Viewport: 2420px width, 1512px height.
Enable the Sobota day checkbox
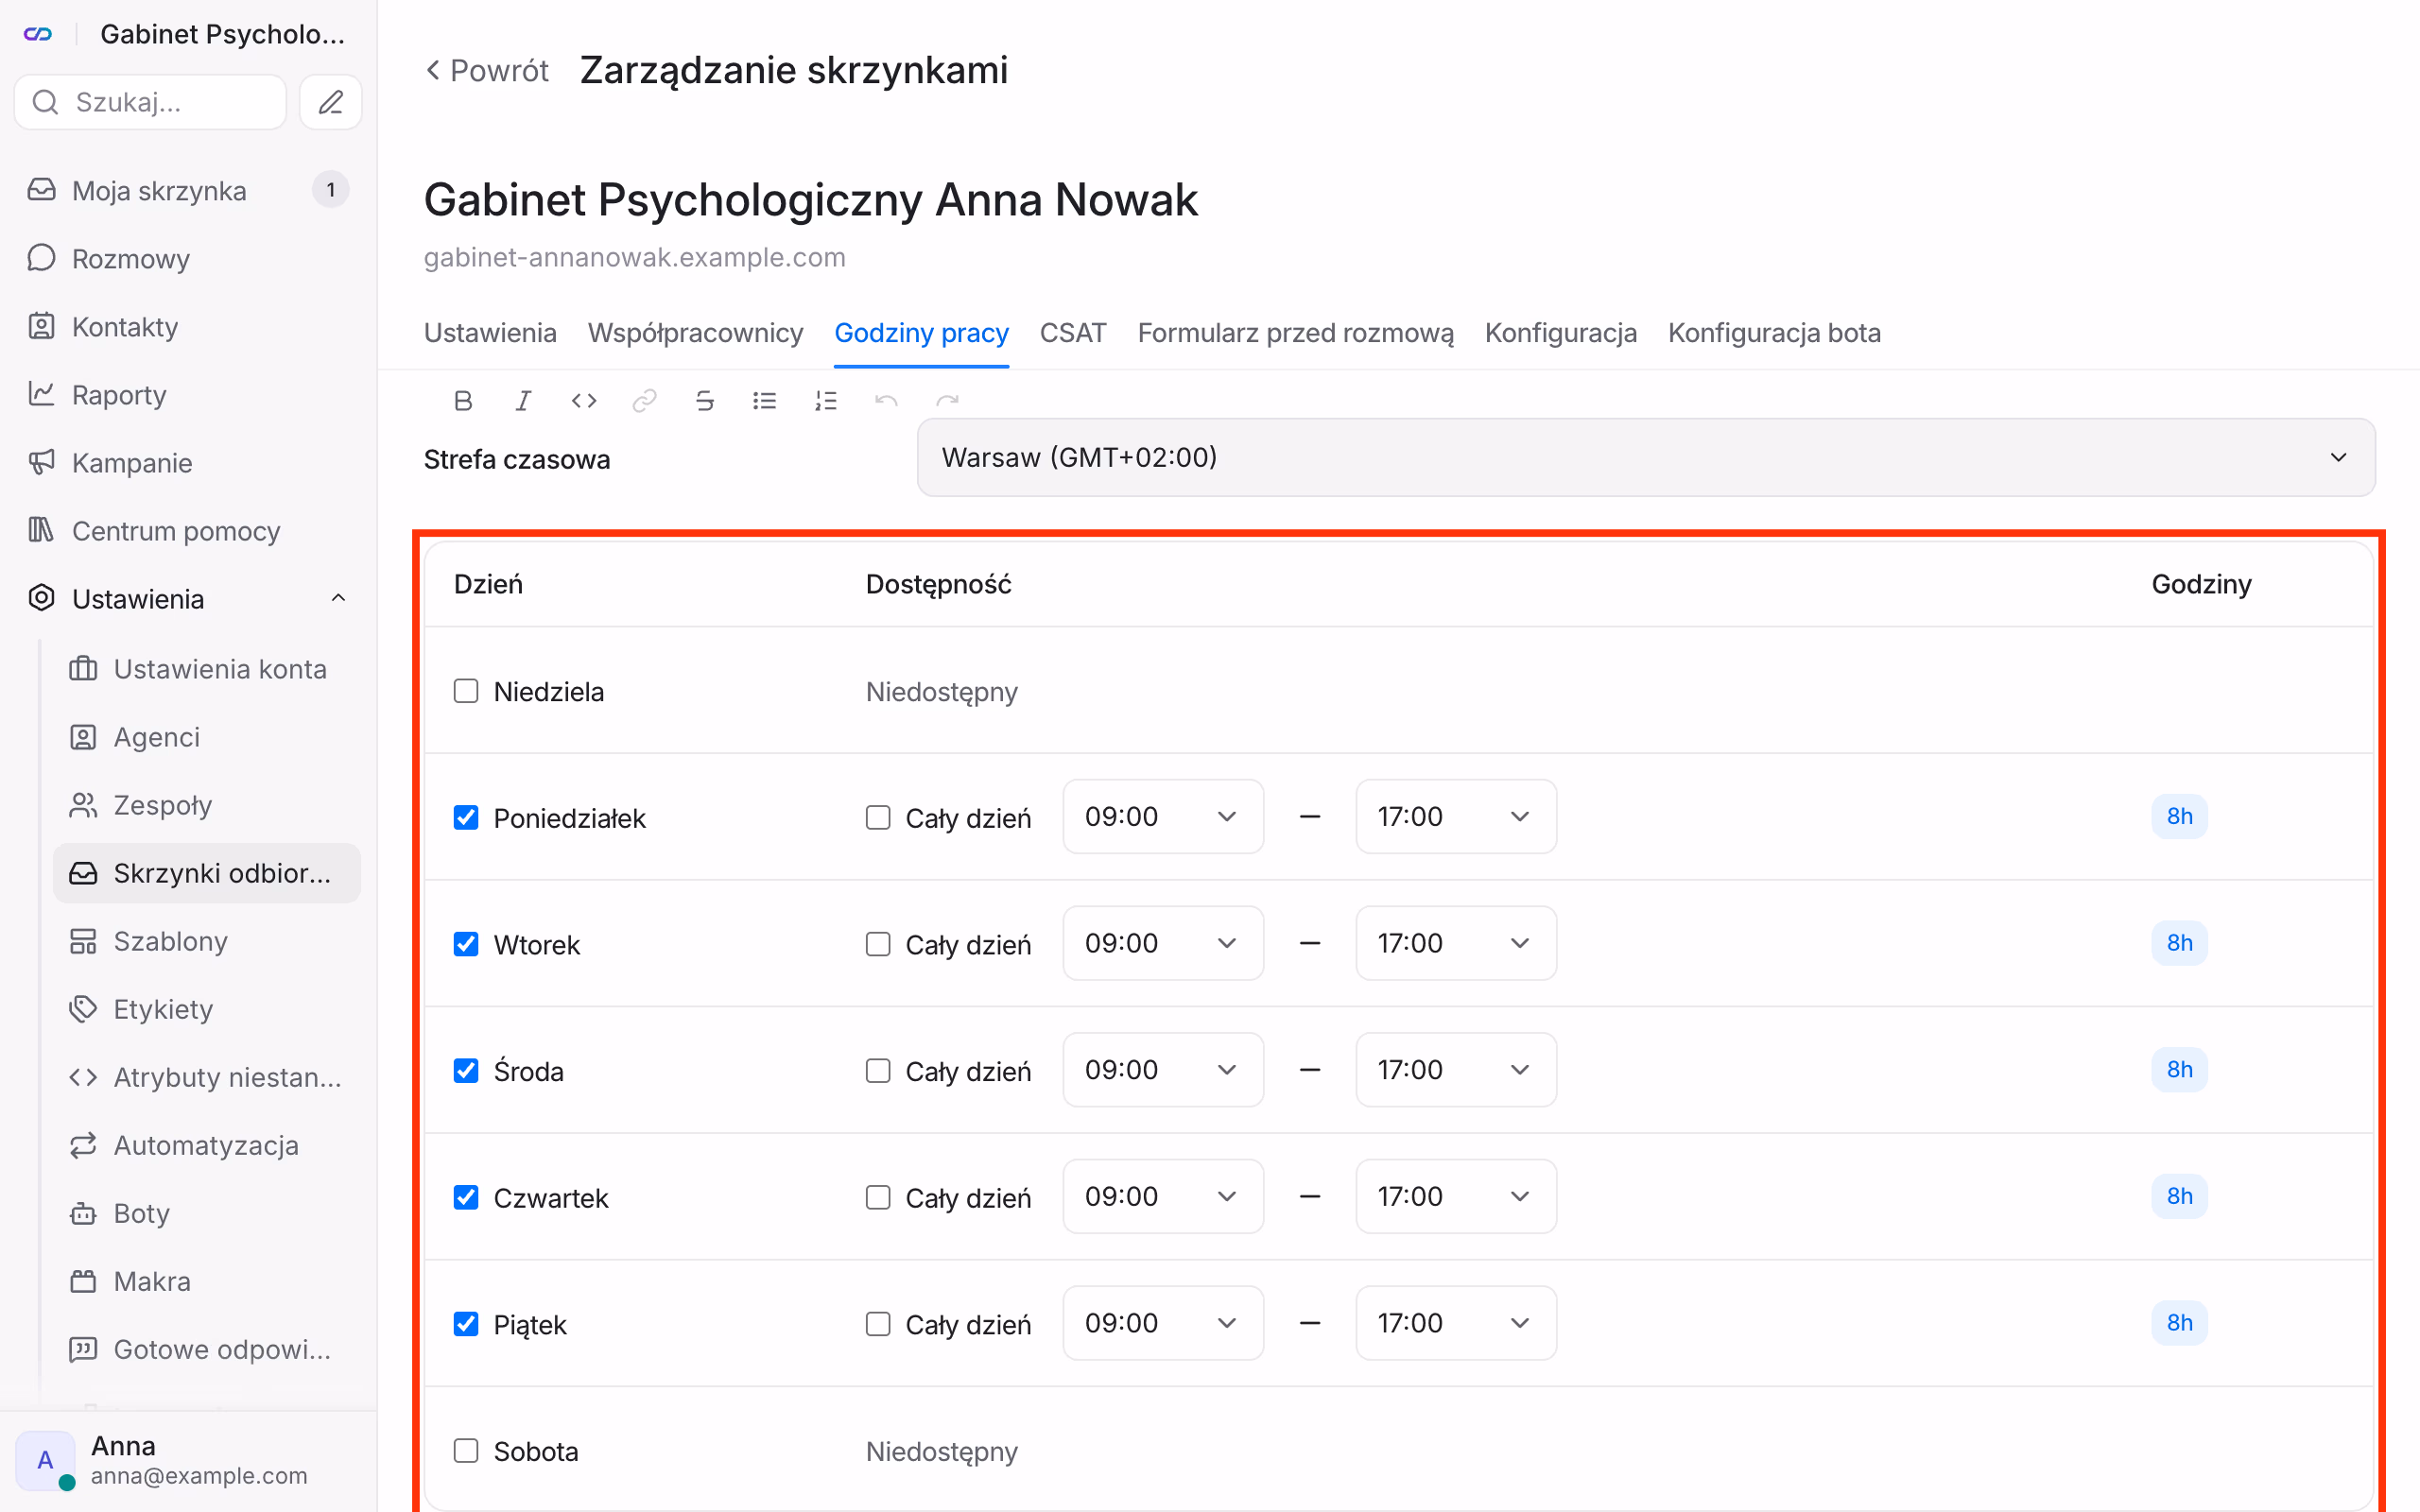(x=466, y=1450)
